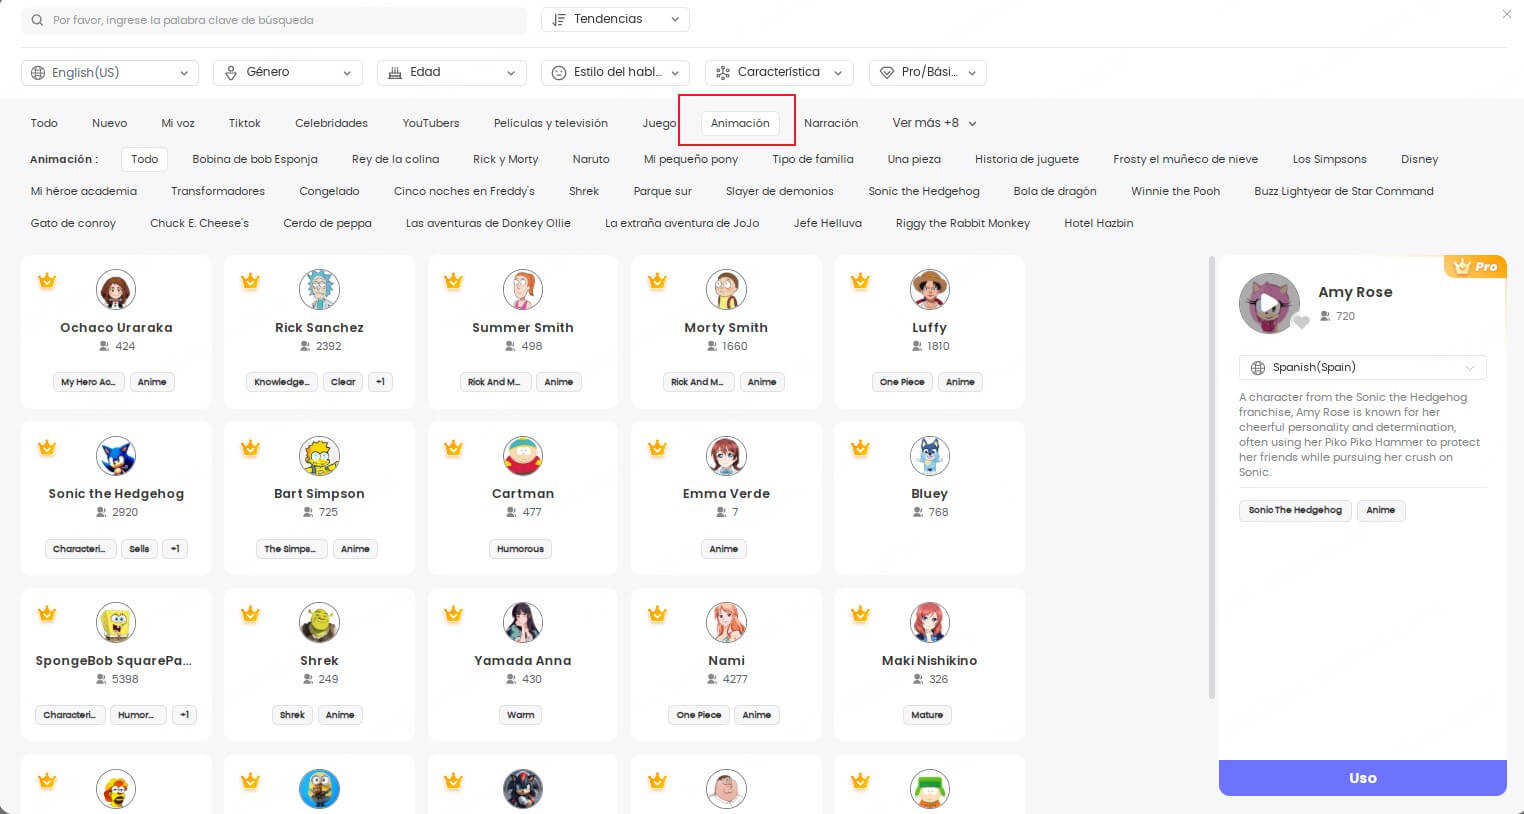Filter by Naruto subcategory
Screen dimensions: 1524x814
coord(591,159)
